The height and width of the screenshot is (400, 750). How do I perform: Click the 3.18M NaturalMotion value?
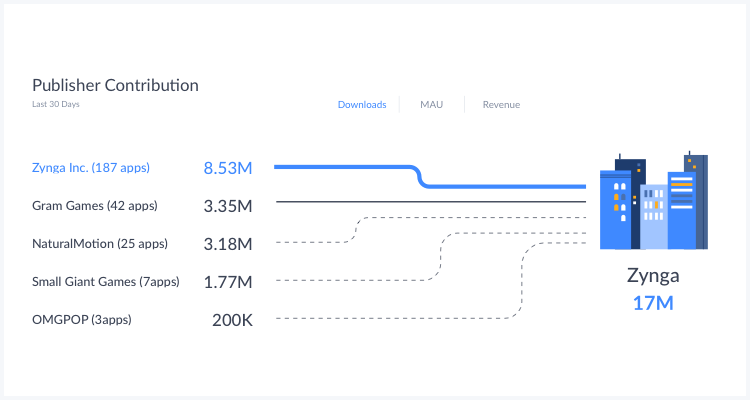227,244
